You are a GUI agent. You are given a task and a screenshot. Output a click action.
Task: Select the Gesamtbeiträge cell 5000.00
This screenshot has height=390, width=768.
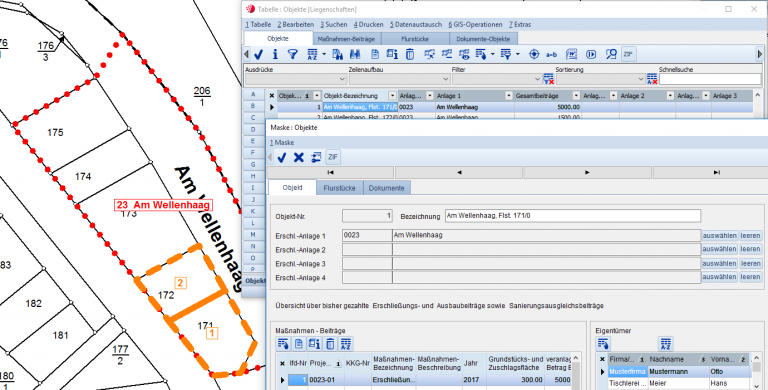[547, 107]
